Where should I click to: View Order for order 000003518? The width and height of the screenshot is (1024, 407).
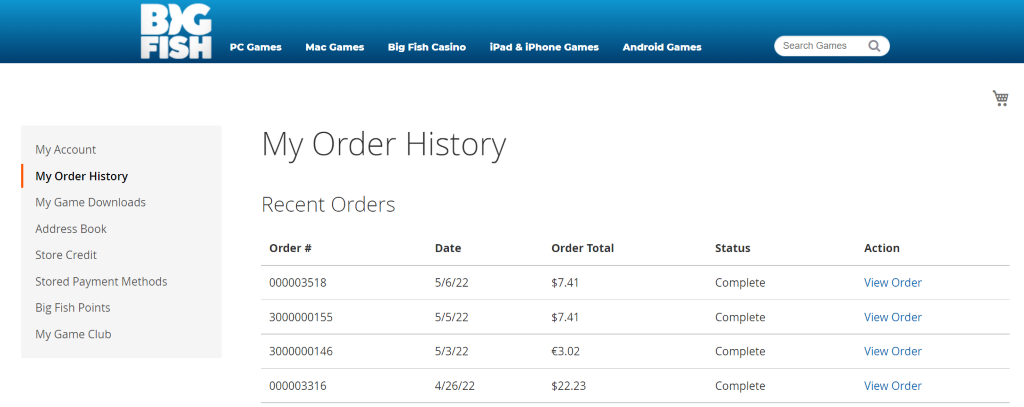pyautogui.click(x=893, y=283)
